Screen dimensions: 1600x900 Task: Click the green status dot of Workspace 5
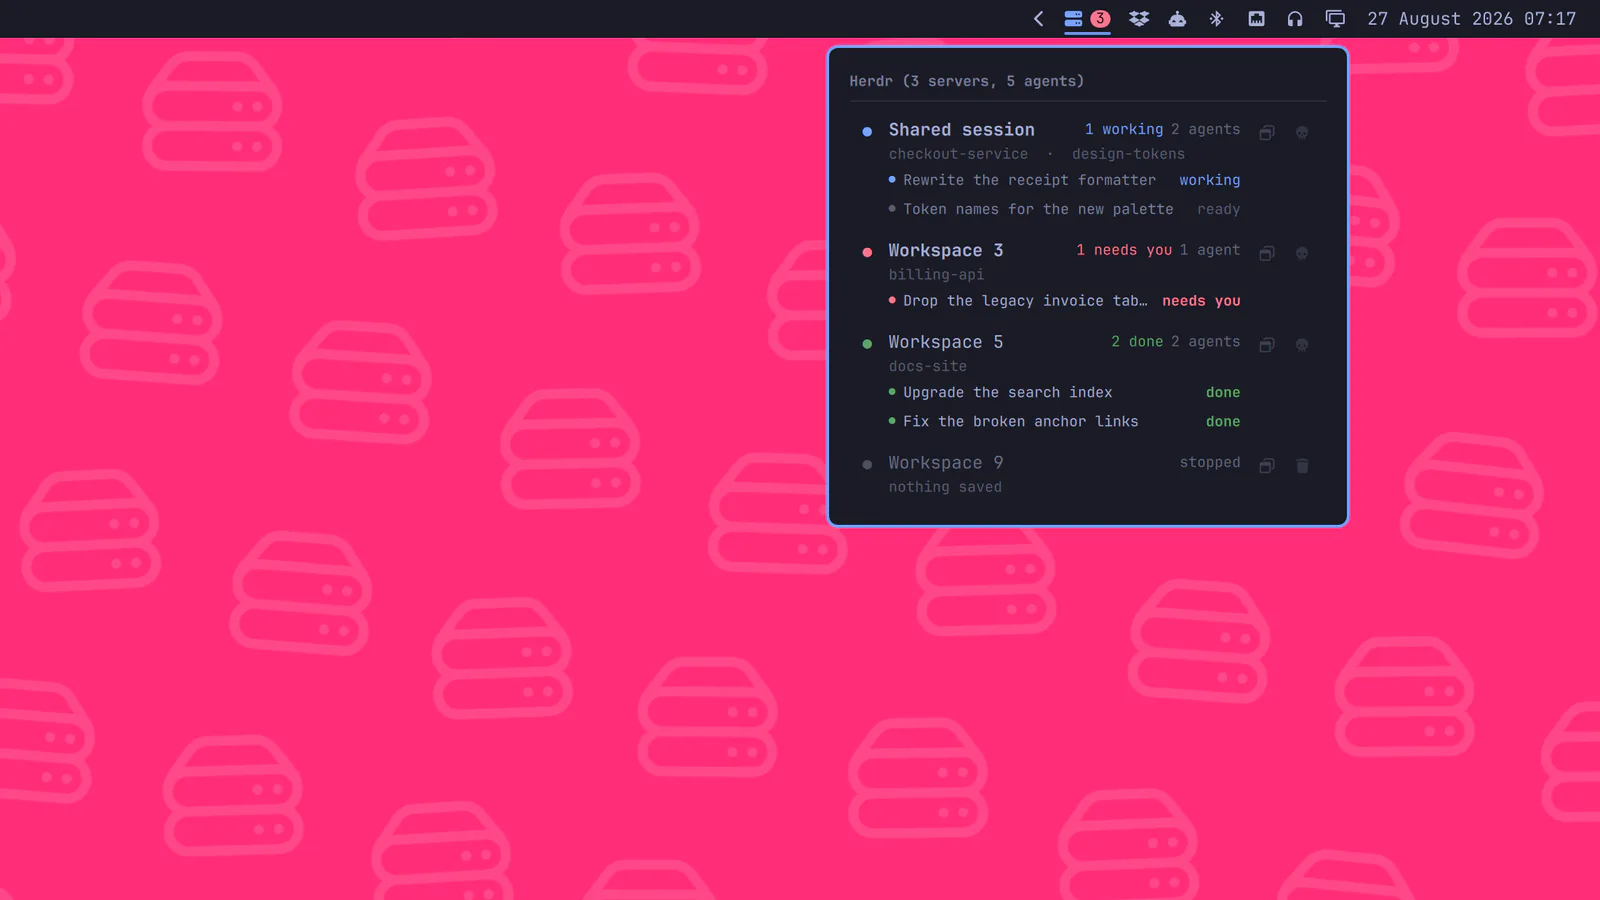[867, 344]
